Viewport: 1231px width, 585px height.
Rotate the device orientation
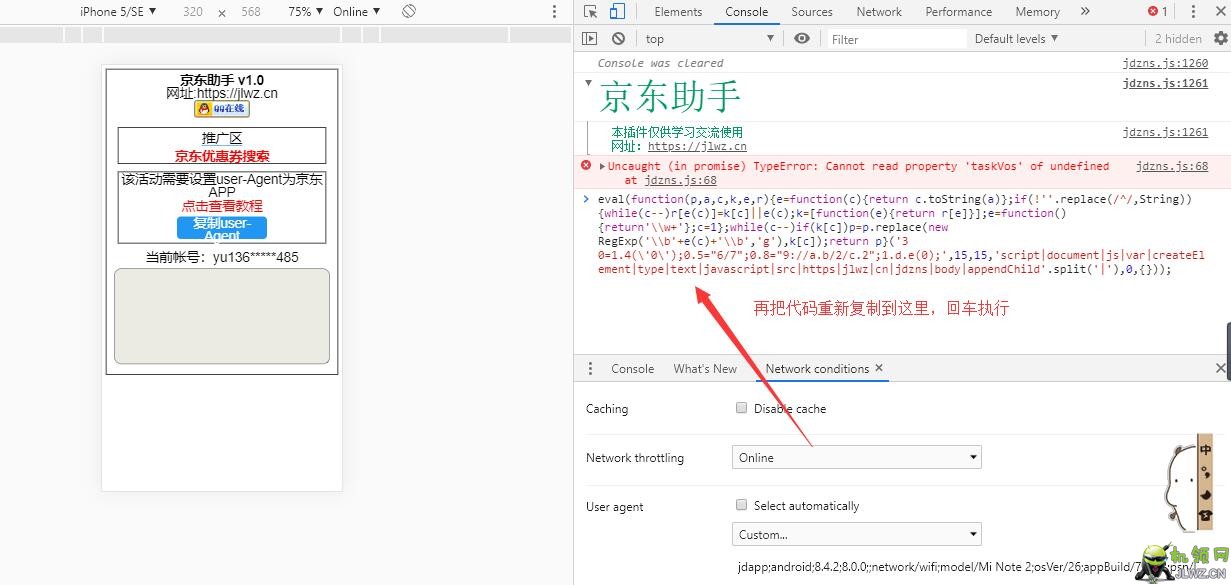pyautogui.click(x=409, y=12)
